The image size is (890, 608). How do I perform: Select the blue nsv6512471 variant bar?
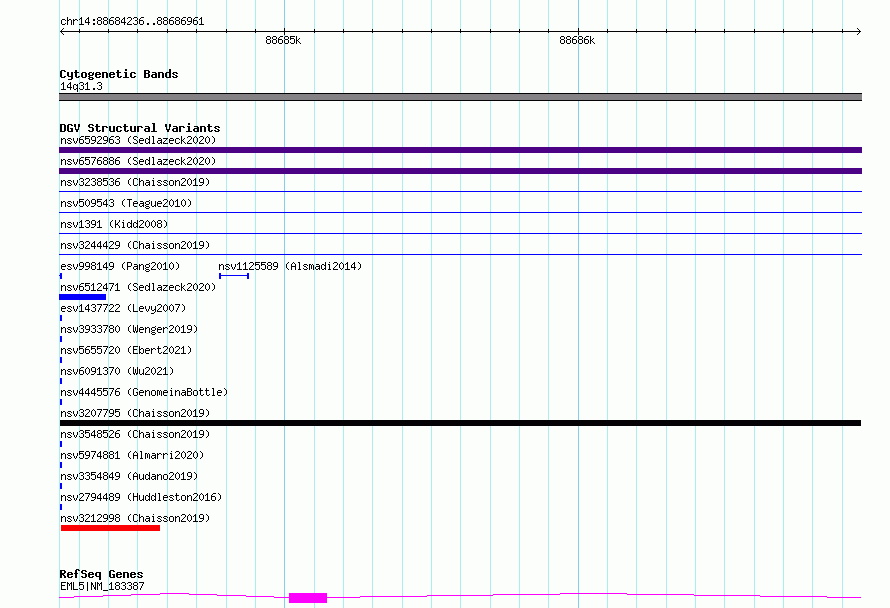(x=83, y=297)
